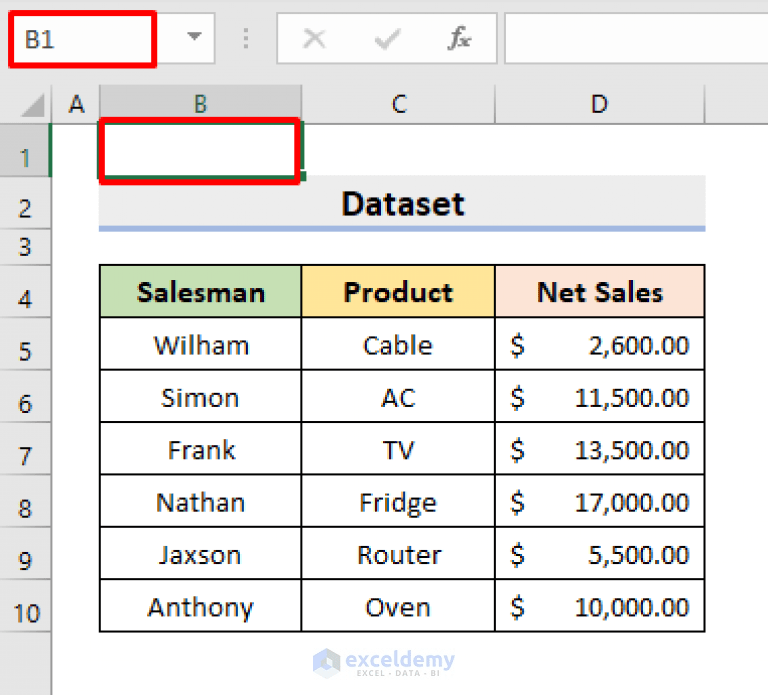Select the cell containing Nathan
Screen dimensions: 768x695
(x=200, y=502)
